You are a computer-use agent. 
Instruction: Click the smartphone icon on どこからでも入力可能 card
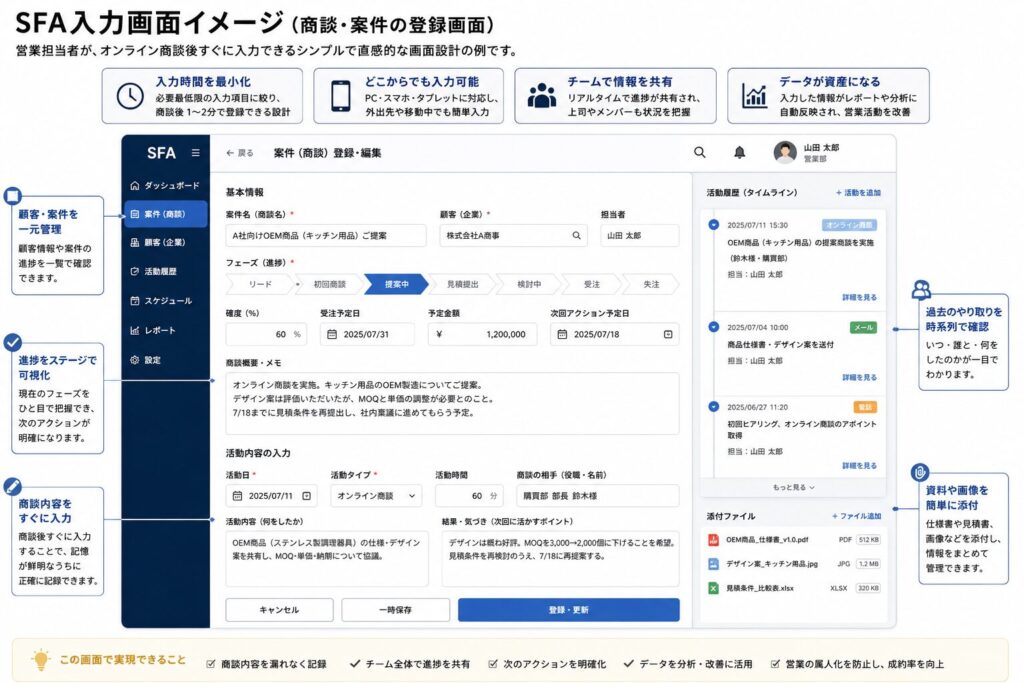coord(340,97)
